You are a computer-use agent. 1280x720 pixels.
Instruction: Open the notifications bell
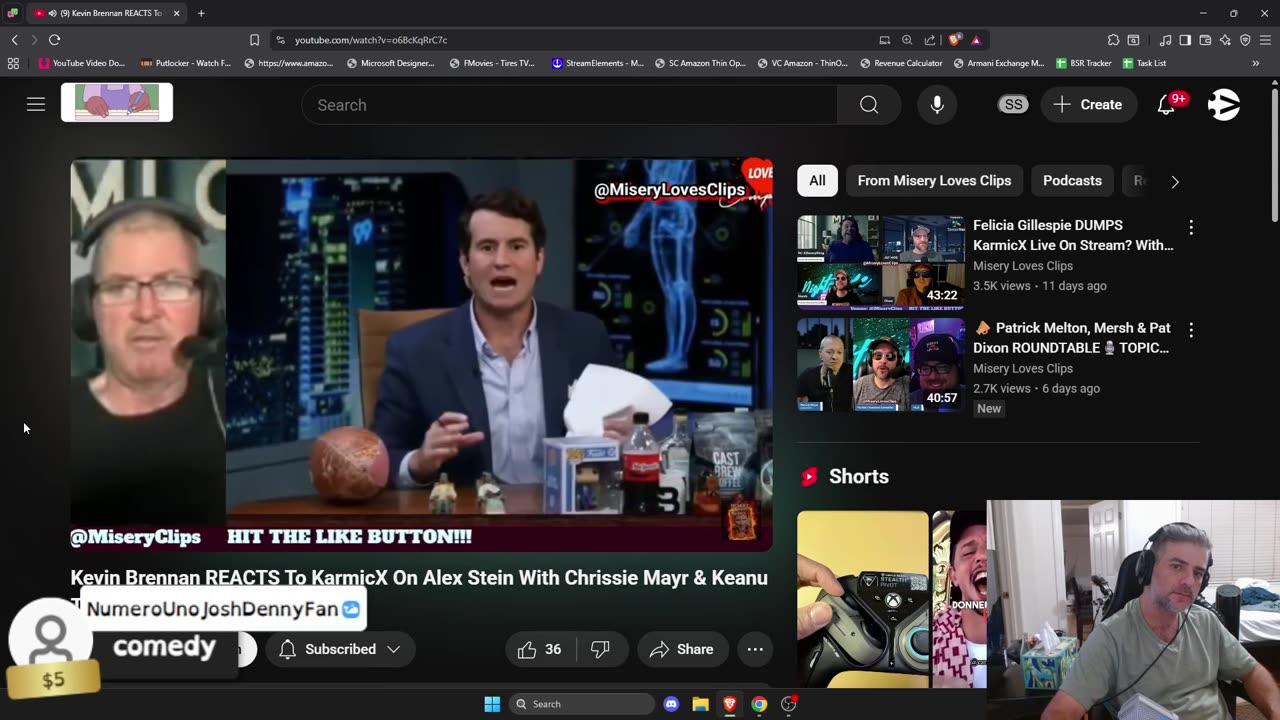(x=1166, y=104)
